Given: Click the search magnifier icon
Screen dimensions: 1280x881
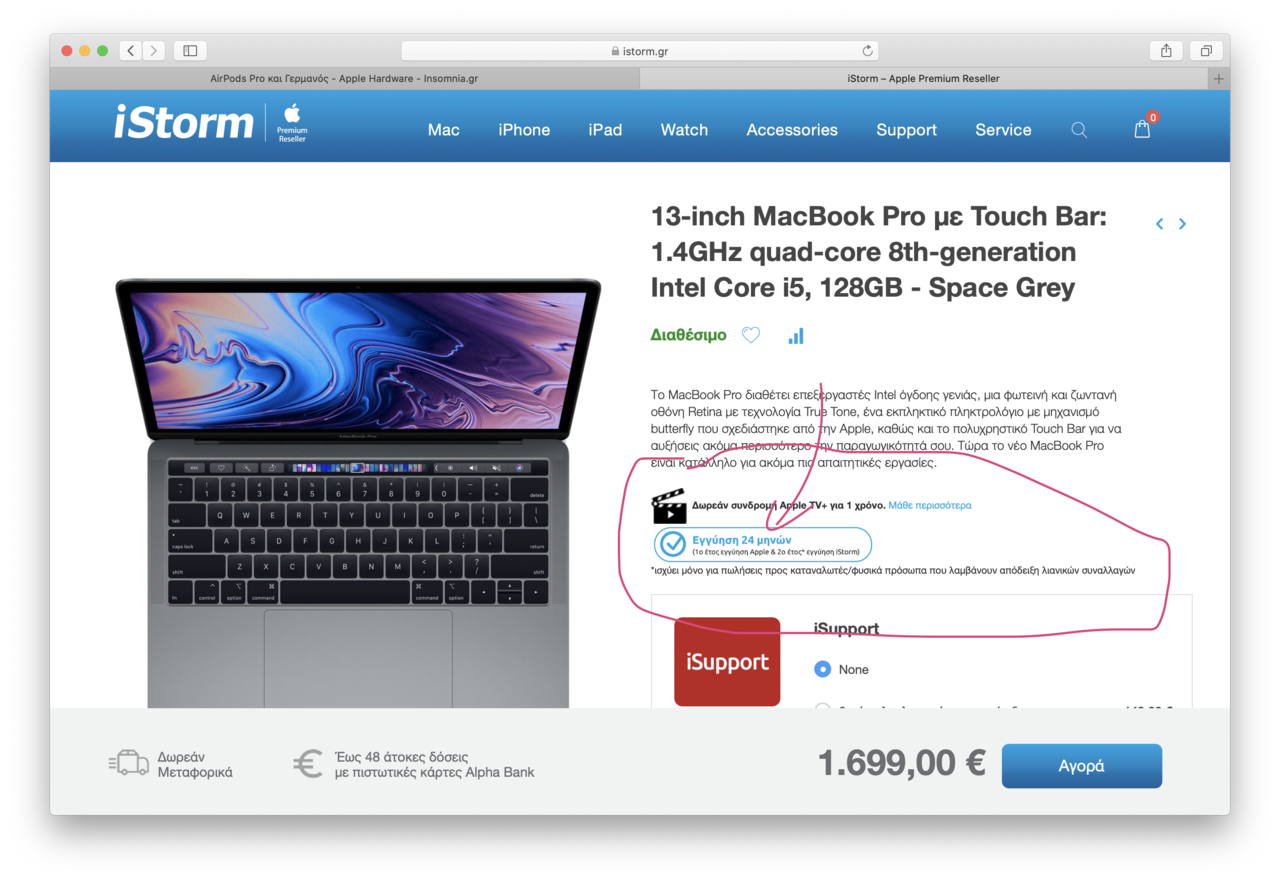Looking at the screenshot, I should pyautogui.click(x=1079, y=130).
